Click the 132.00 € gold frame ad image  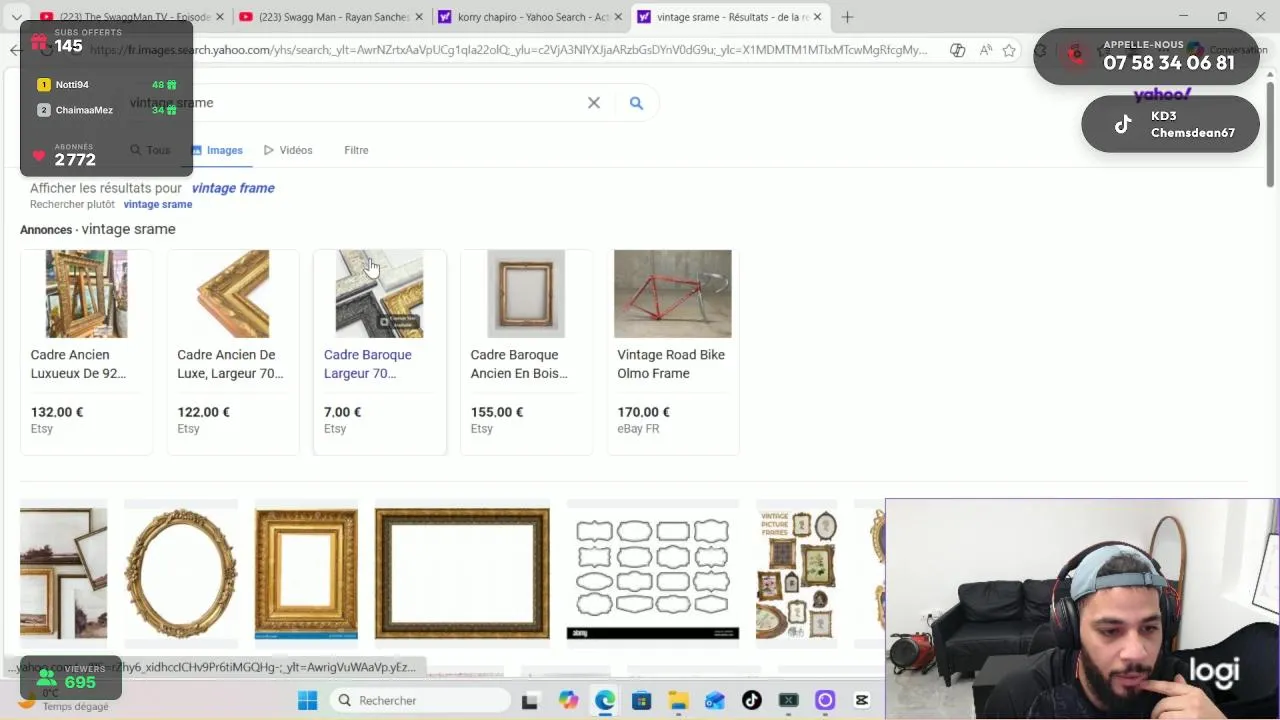(86, 294)
